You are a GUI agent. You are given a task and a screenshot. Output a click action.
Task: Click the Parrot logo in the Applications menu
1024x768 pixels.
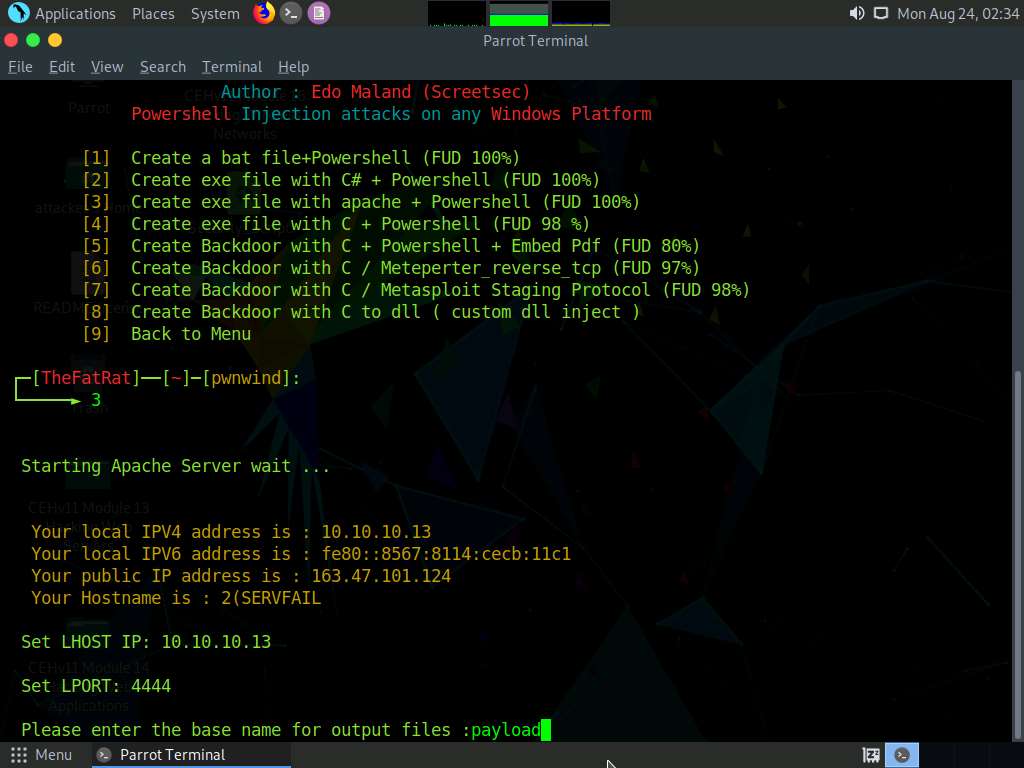click(18, 13)
